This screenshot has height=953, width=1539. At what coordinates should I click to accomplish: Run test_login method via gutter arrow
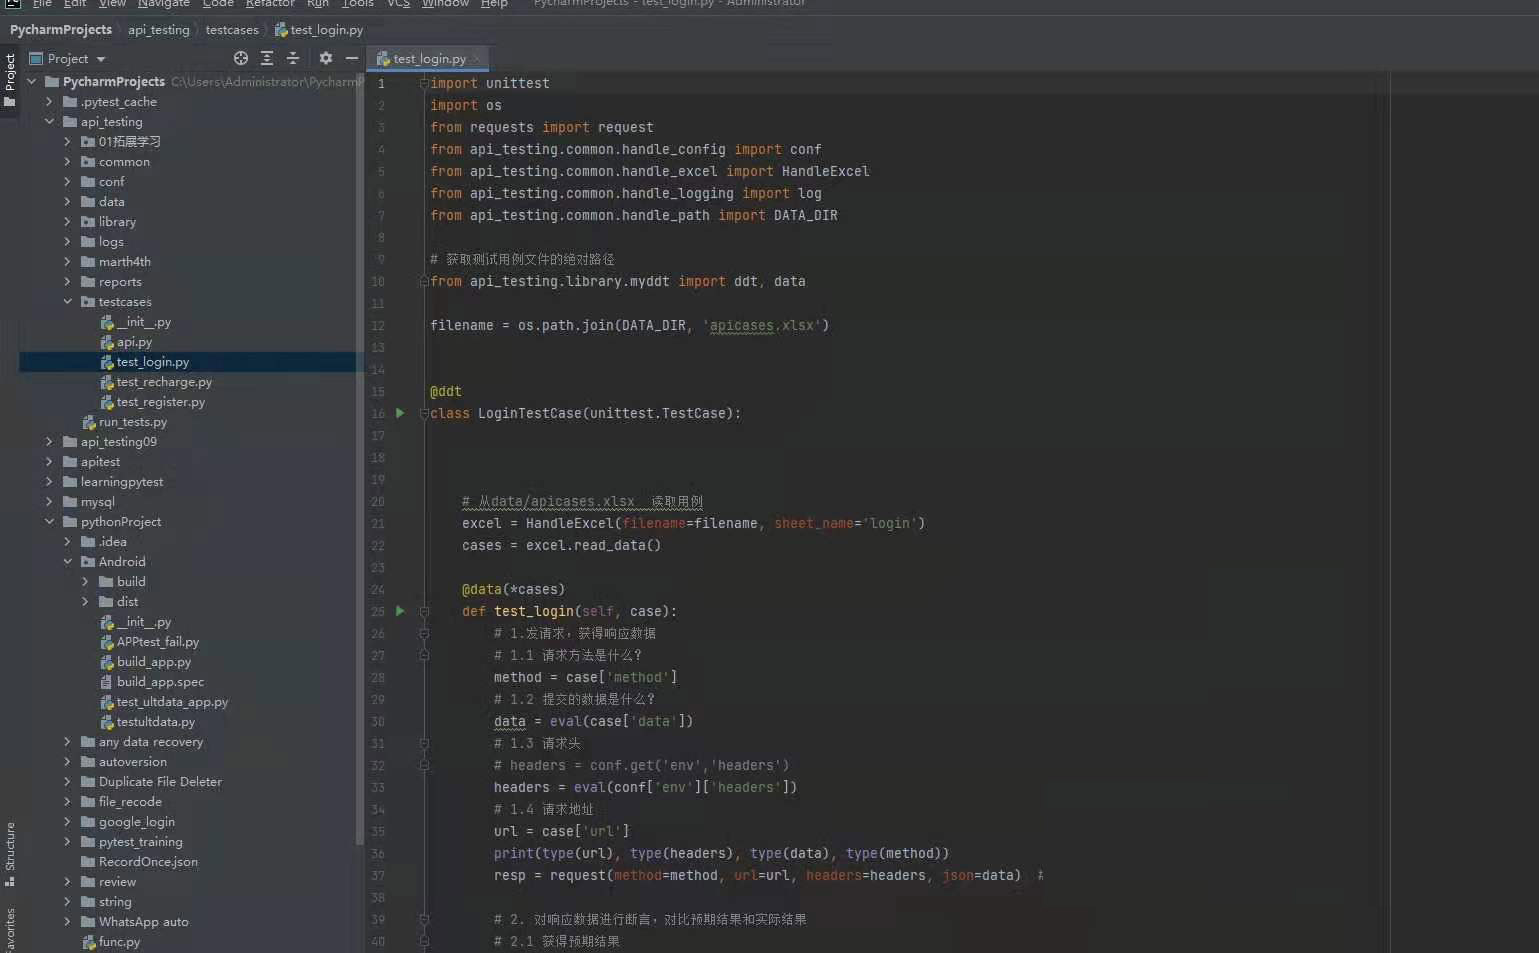(x=400, y=611)
